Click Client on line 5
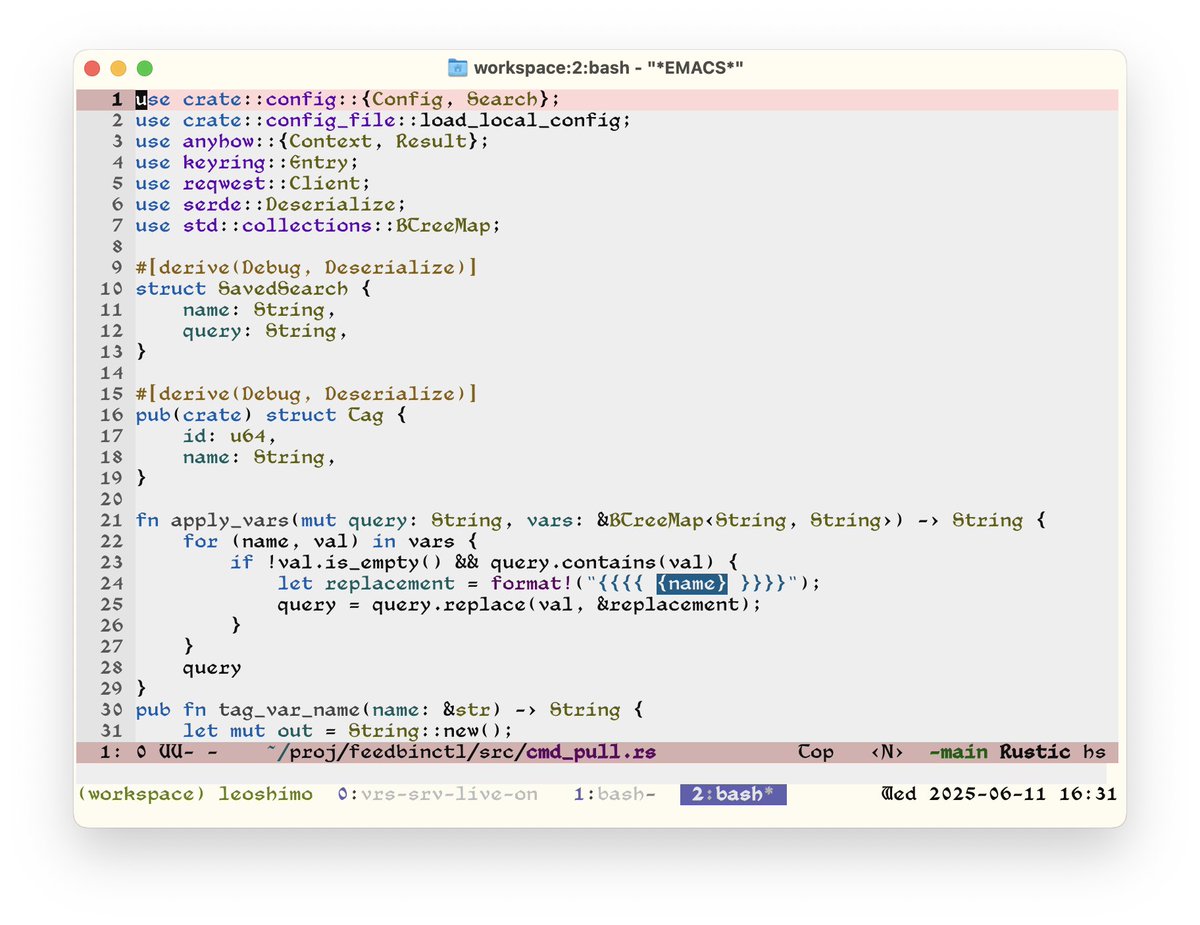The height and width of the screenshot is (925, 1200). (325, 183)
